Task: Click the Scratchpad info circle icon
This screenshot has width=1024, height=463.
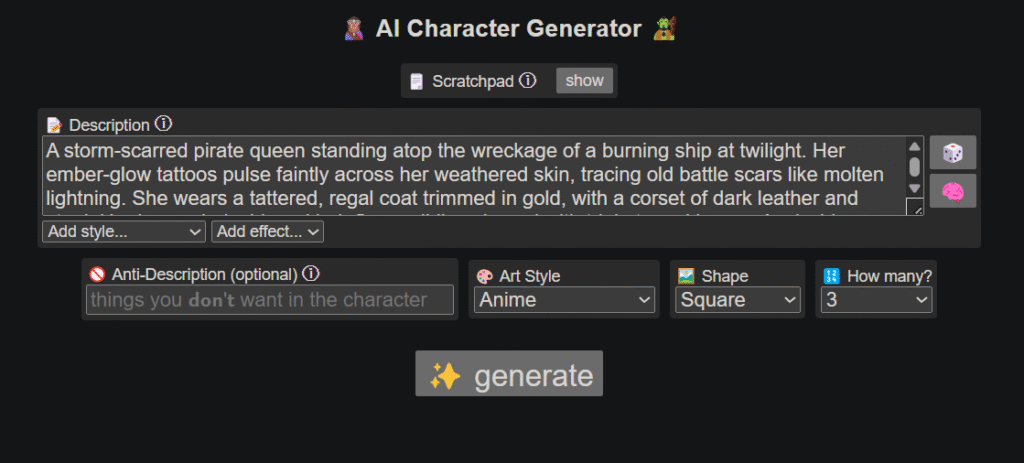Action: click(528, 81)
